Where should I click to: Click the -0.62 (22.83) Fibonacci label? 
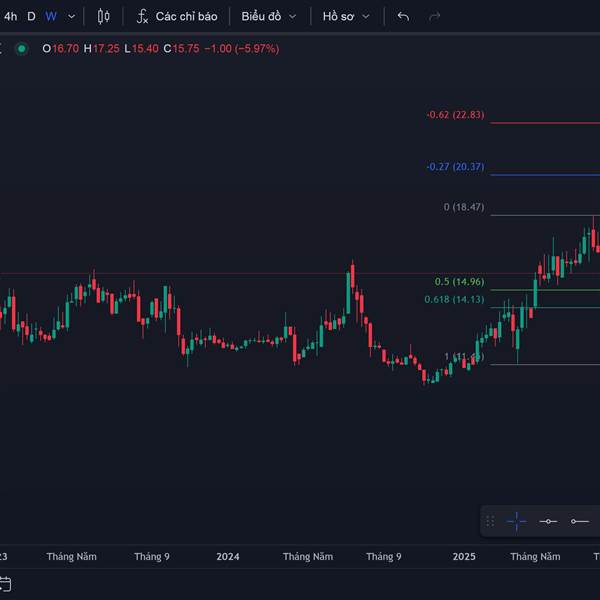coord(455,114)
